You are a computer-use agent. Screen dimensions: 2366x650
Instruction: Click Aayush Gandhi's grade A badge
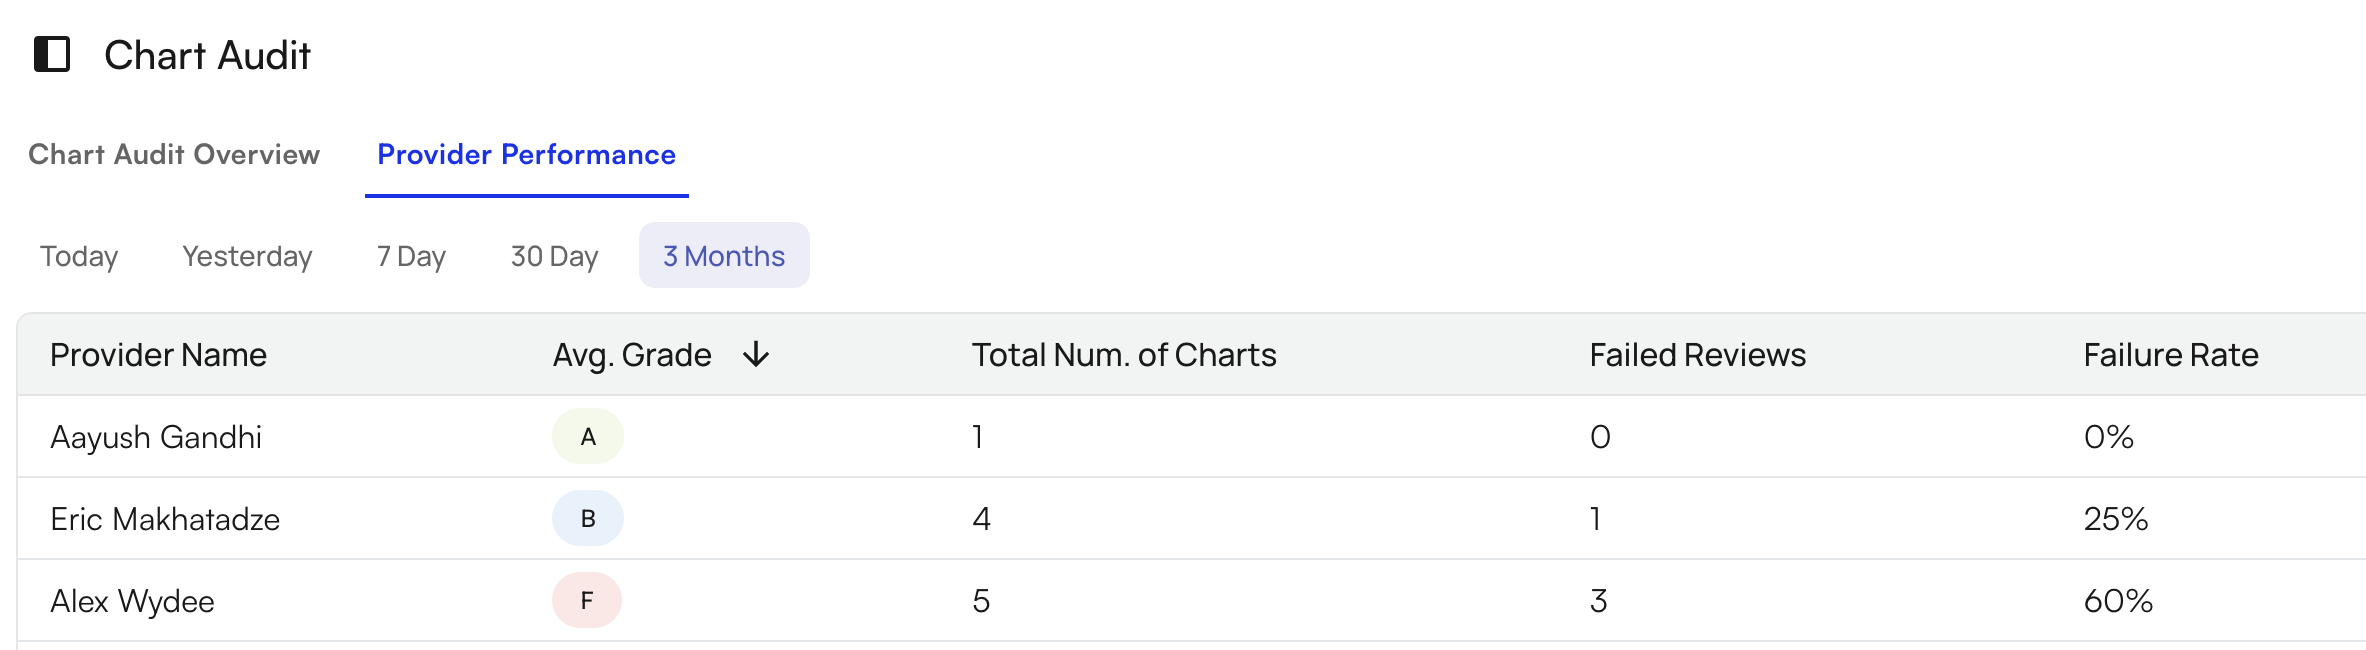(x=588, y=436)
